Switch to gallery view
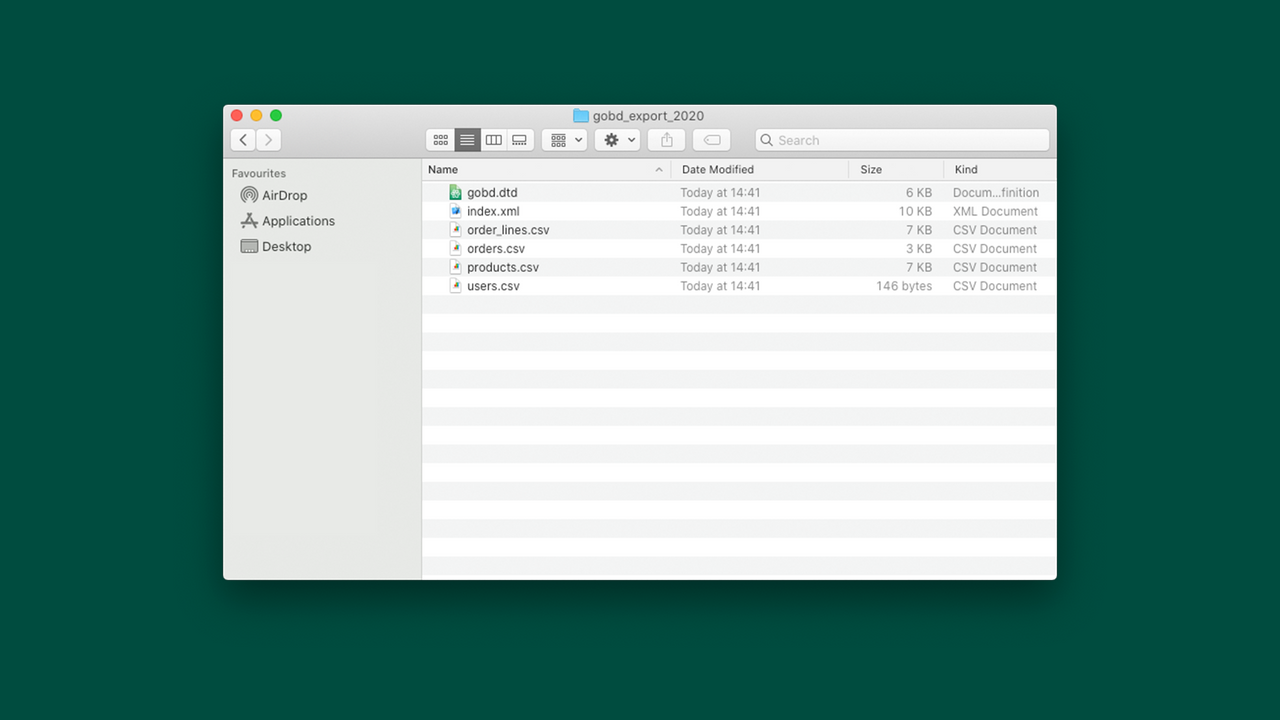The image size is (1280, 720). point(519,139)
